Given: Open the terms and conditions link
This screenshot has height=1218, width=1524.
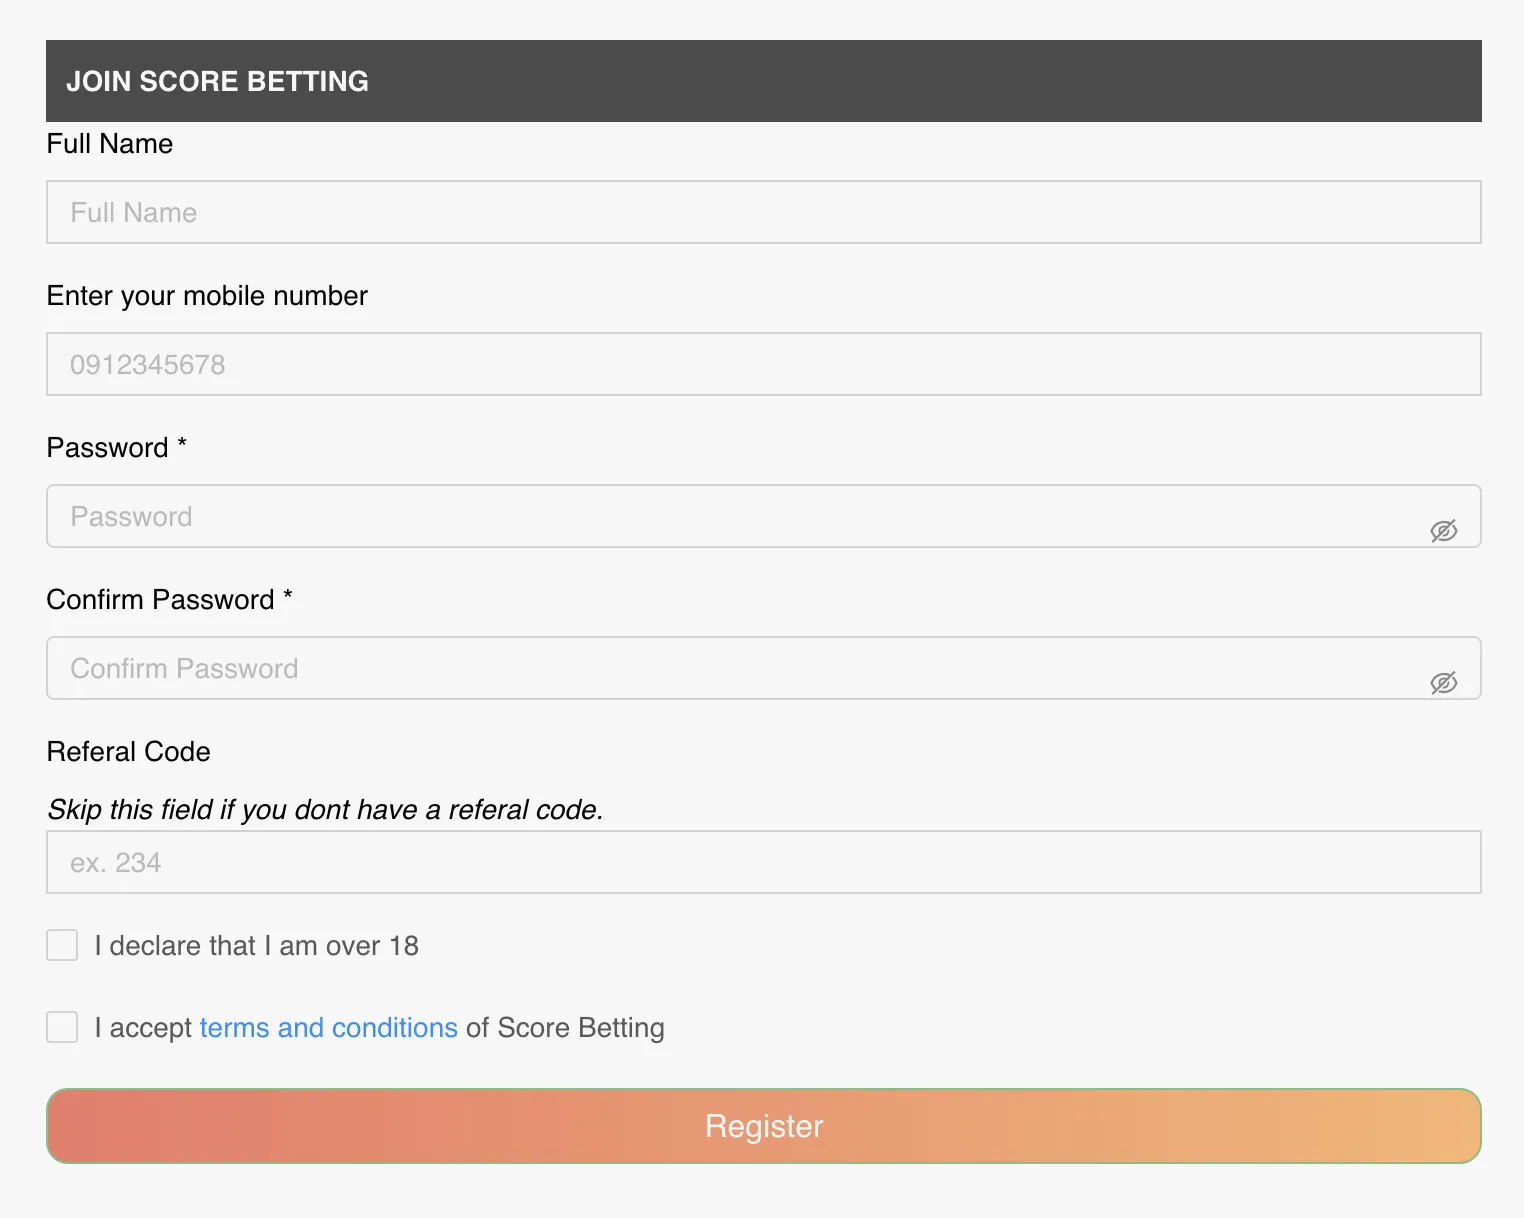Looking at the screenshot, I should 328,1028.
